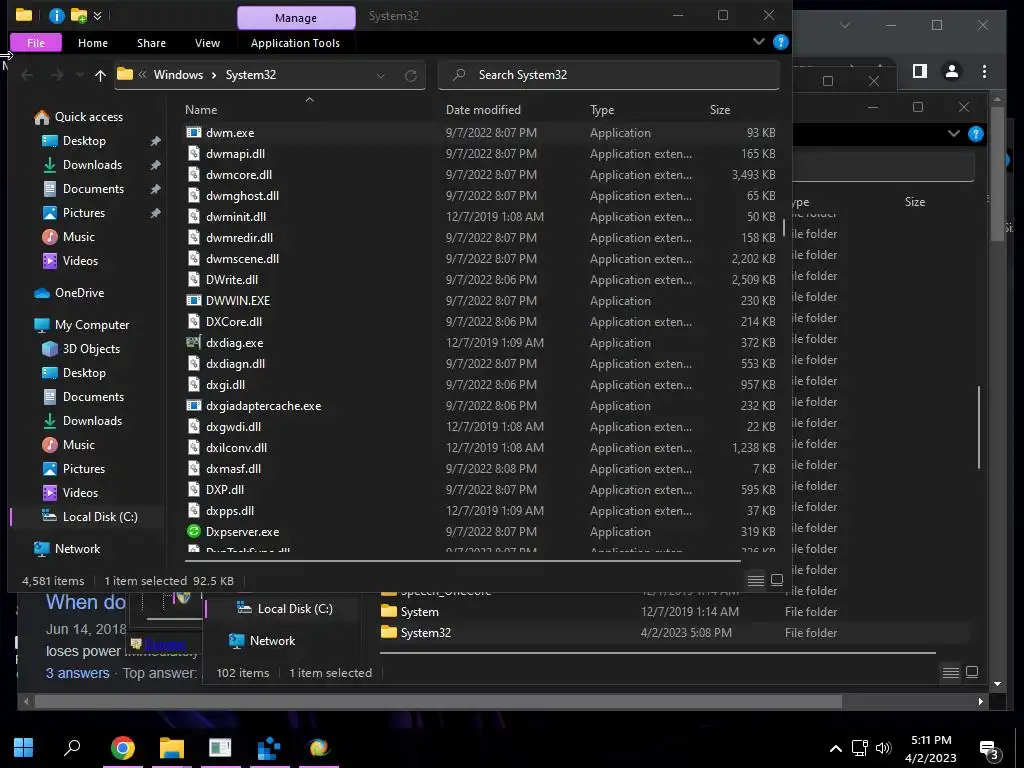Select the dxdiag.exe file

pyautogui.click(x=234, y=342)
